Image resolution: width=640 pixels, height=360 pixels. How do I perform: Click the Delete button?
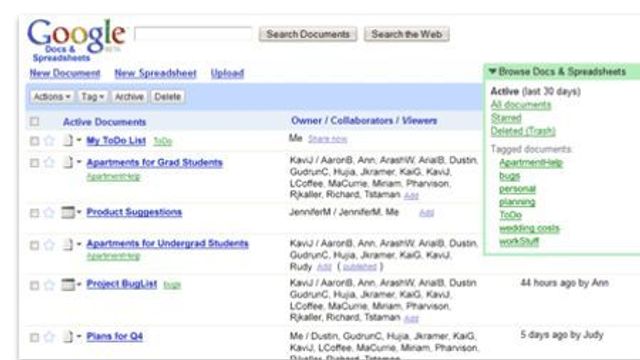coord(168,97)
